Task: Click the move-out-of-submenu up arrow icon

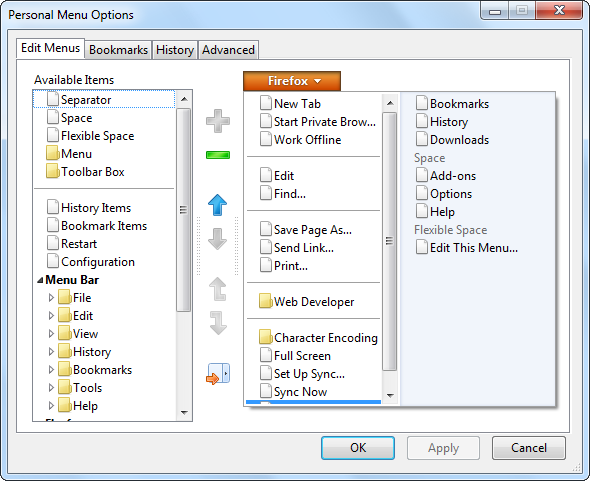Action: (x=217, y=289)
